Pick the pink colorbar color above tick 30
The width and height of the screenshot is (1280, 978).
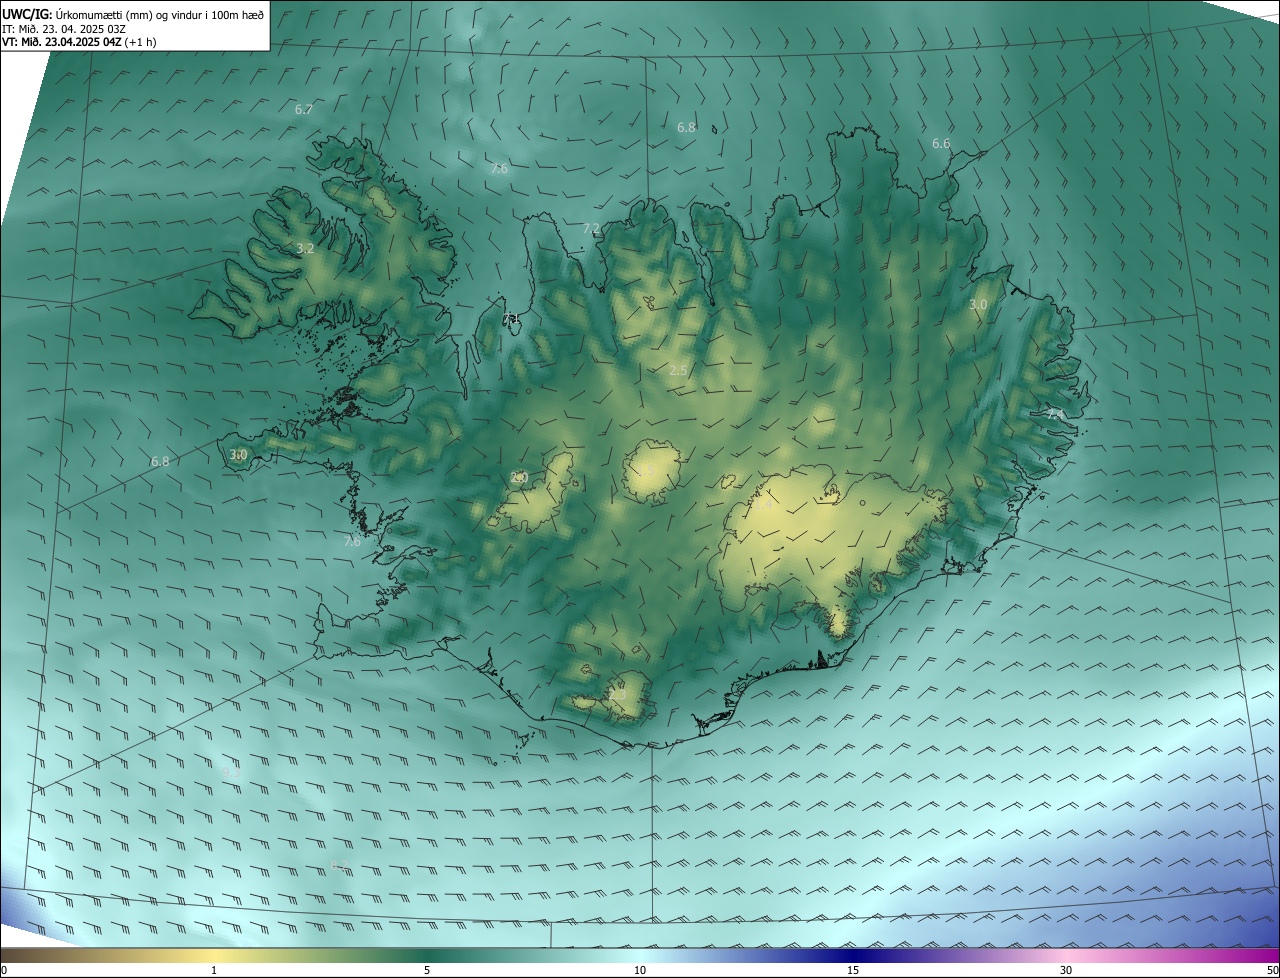point(1066,955)
